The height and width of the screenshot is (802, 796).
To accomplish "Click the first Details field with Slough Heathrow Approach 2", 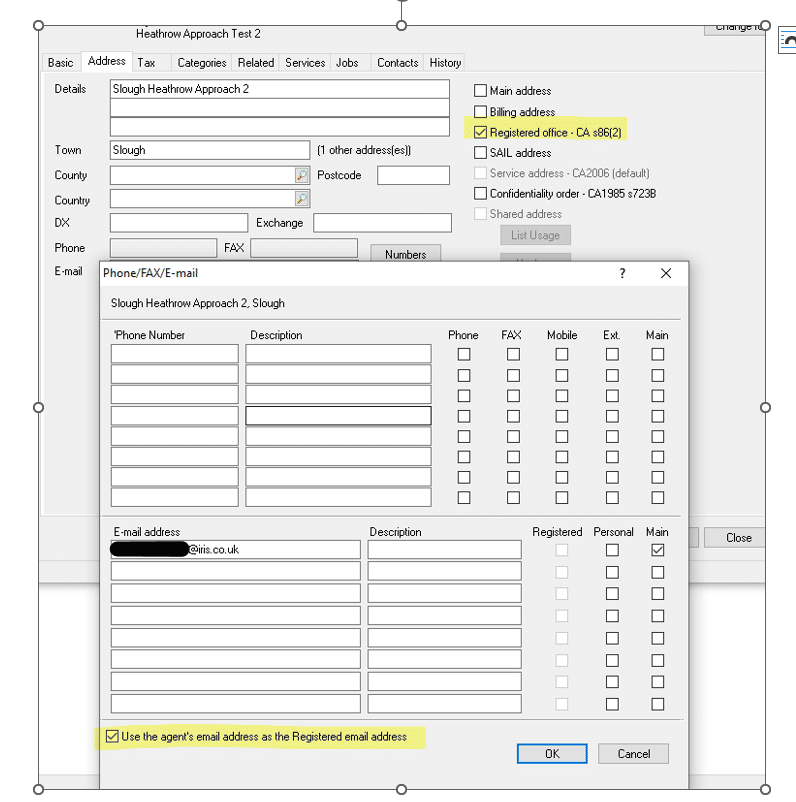I will [280, 89].
